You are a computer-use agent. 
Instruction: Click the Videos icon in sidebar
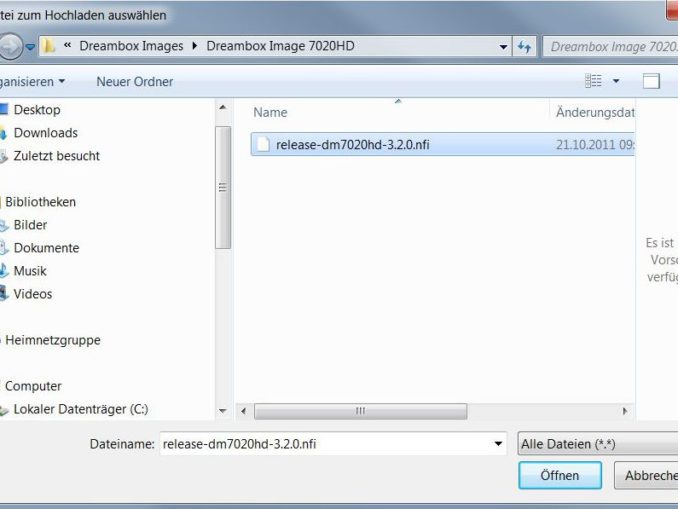(4, 294)
